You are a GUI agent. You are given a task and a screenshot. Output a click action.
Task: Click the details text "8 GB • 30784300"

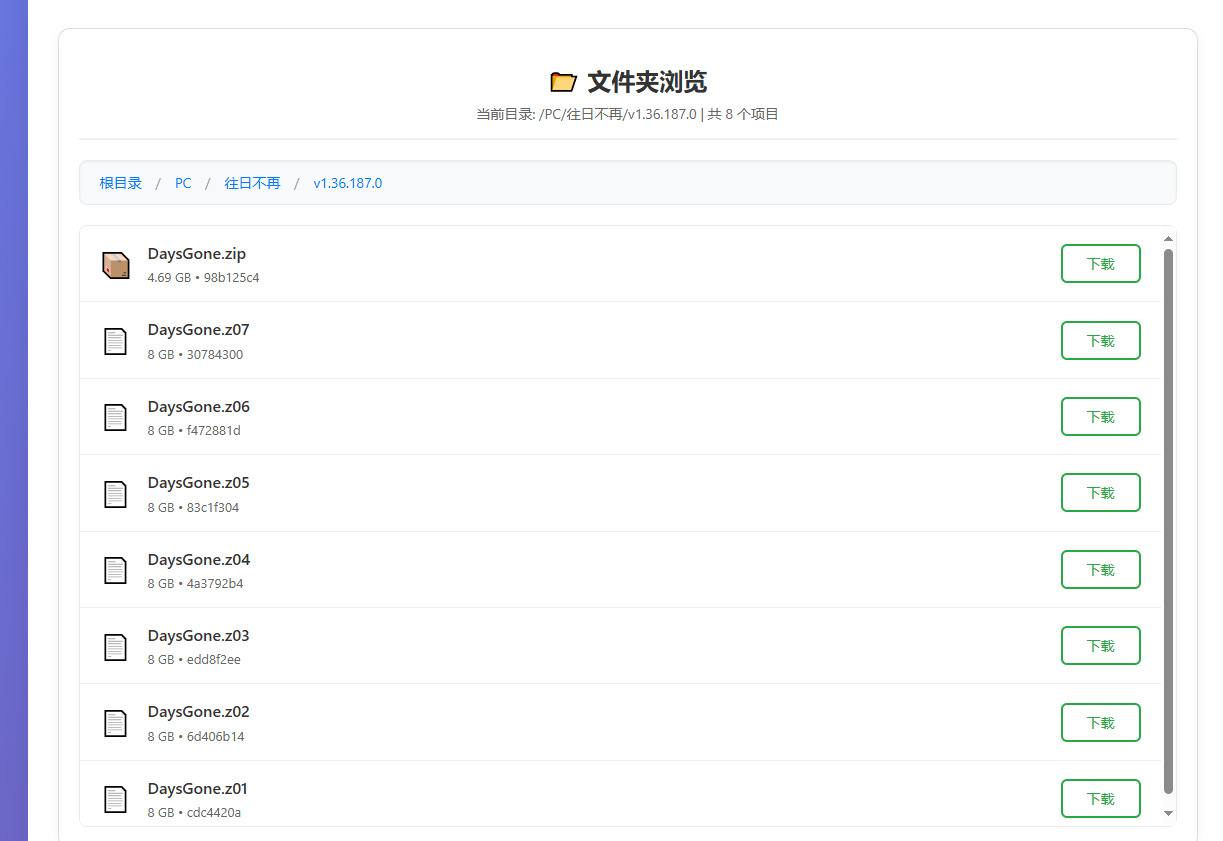195,355
